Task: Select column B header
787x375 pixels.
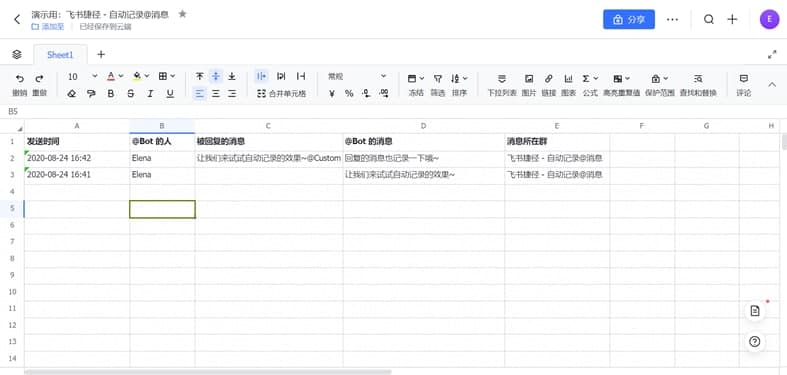Action: [162, 126]
